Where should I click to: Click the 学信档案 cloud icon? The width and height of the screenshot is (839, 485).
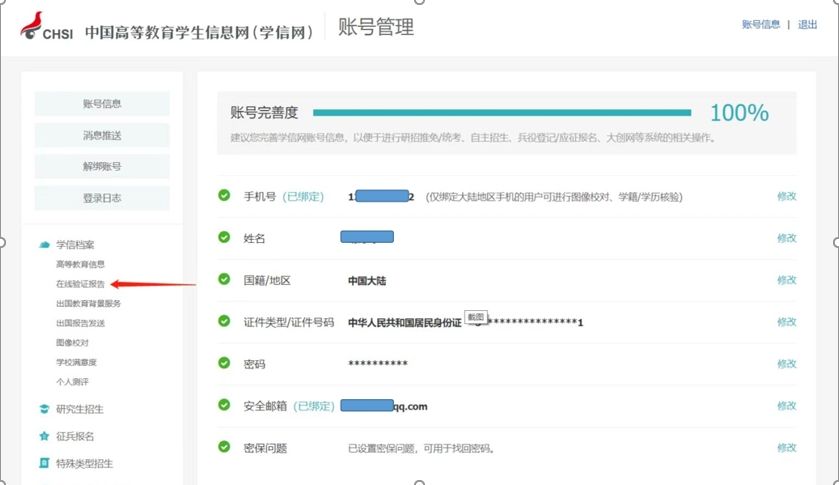tap(44, 245)
